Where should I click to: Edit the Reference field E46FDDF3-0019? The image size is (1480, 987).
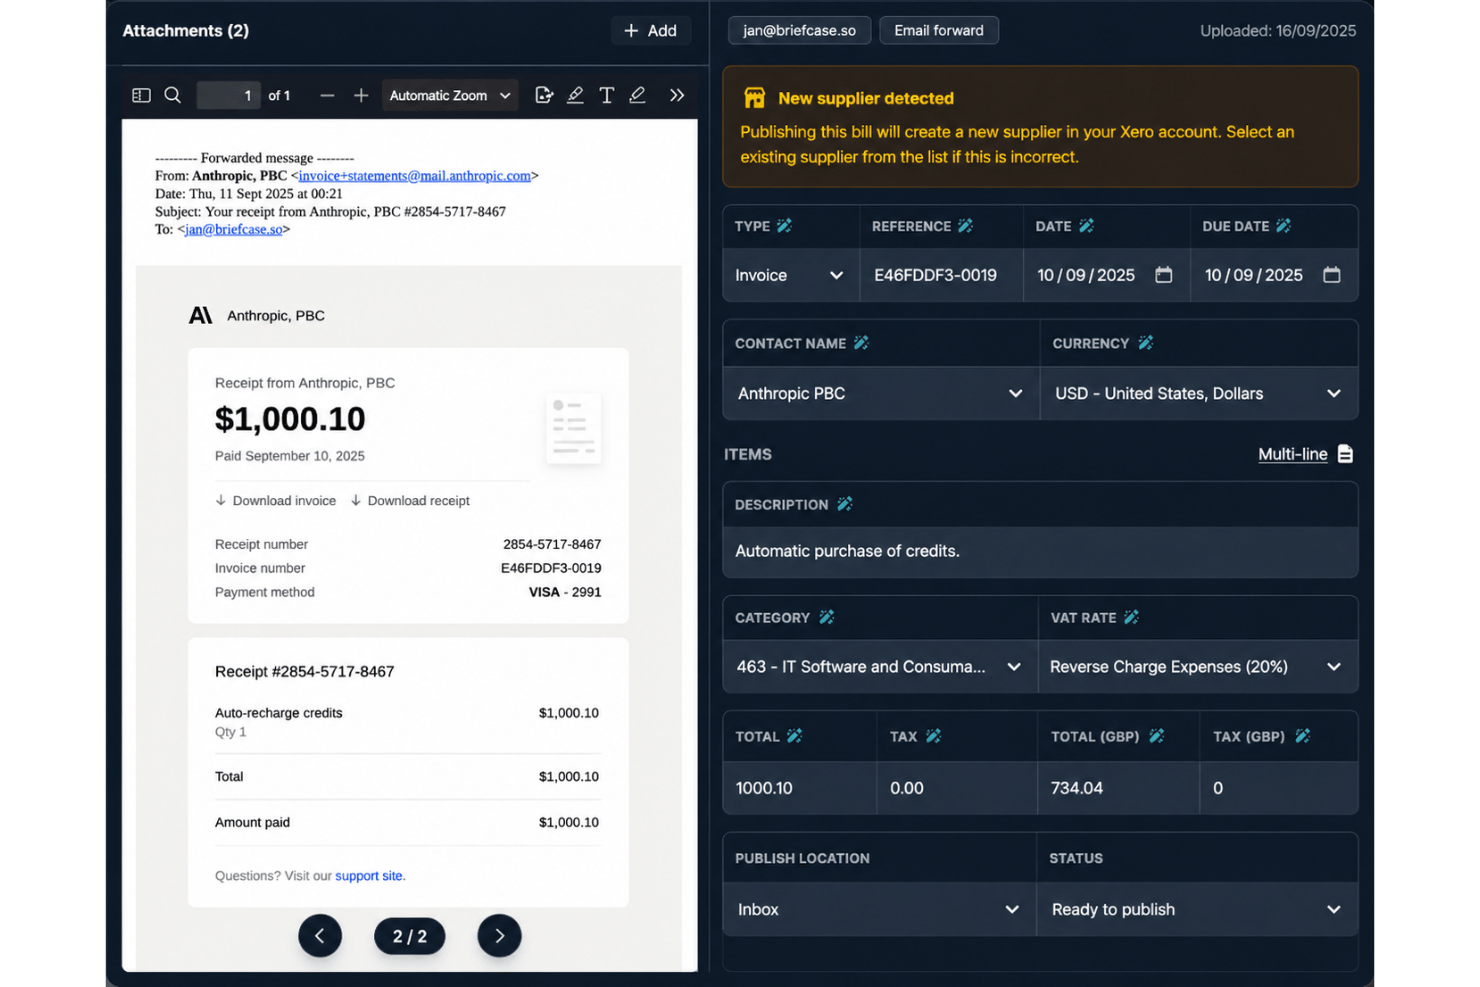[941, 275]
